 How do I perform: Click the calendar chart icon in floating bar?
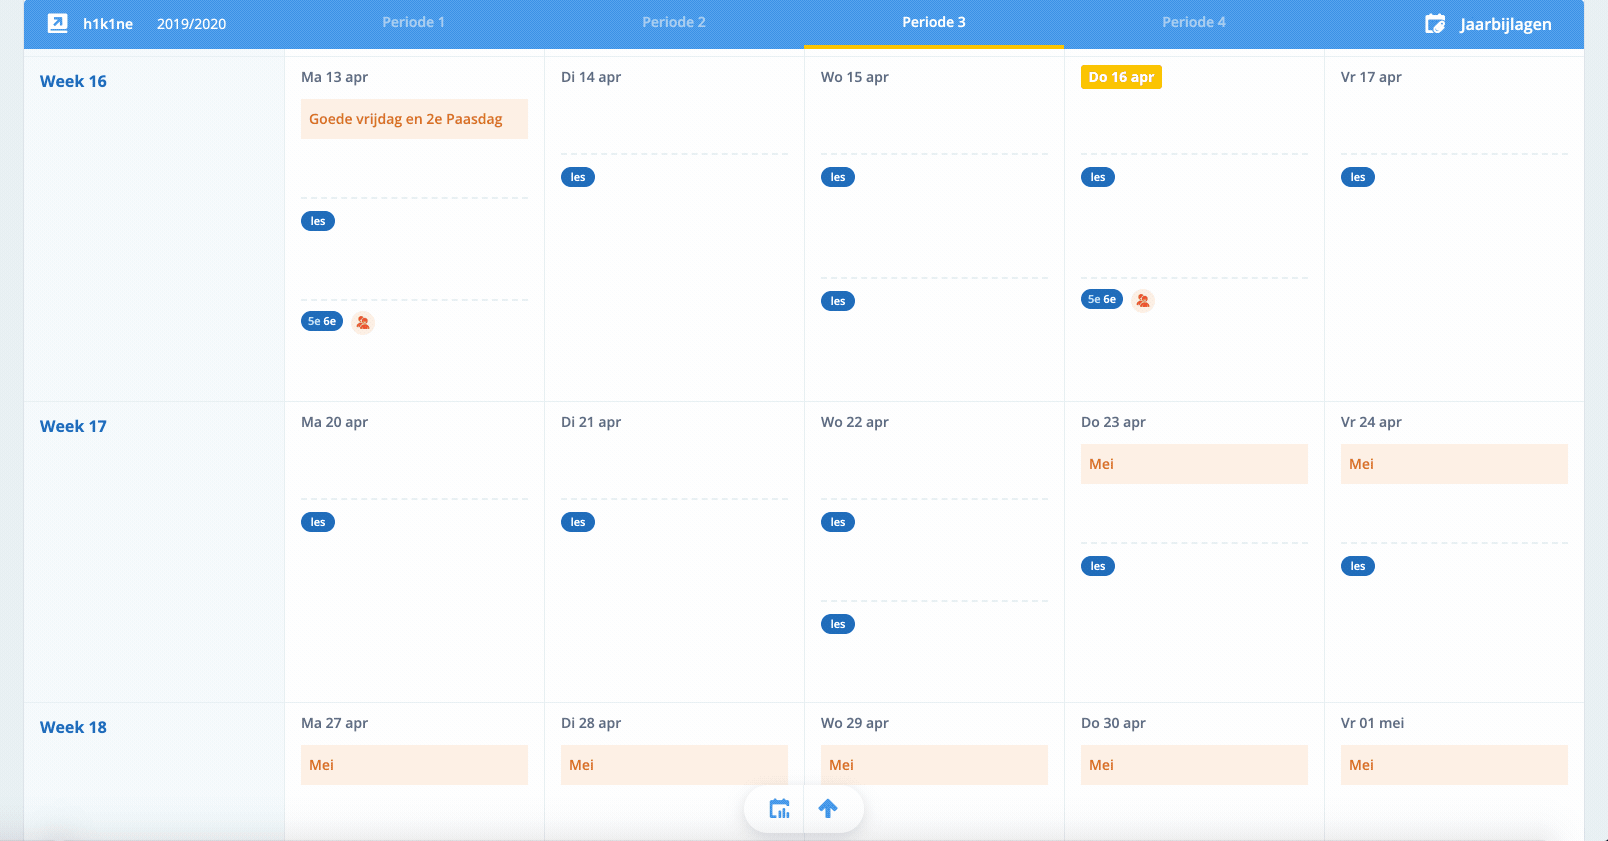[779, 809]
